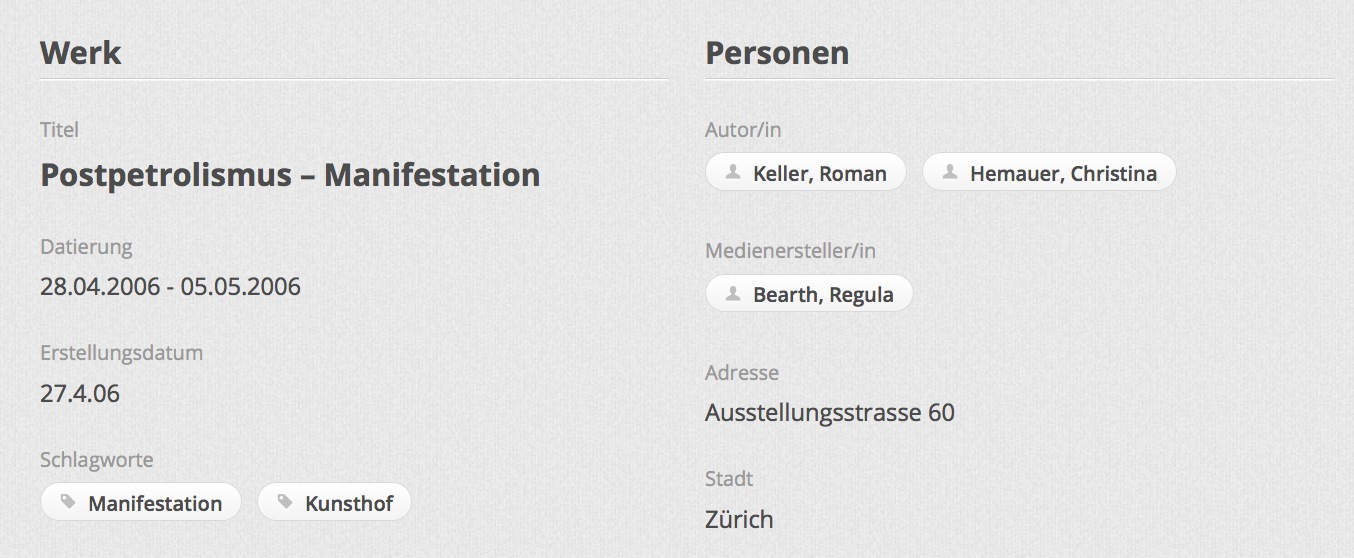Click the tag icon beside Manifestation

click(68, 502)
